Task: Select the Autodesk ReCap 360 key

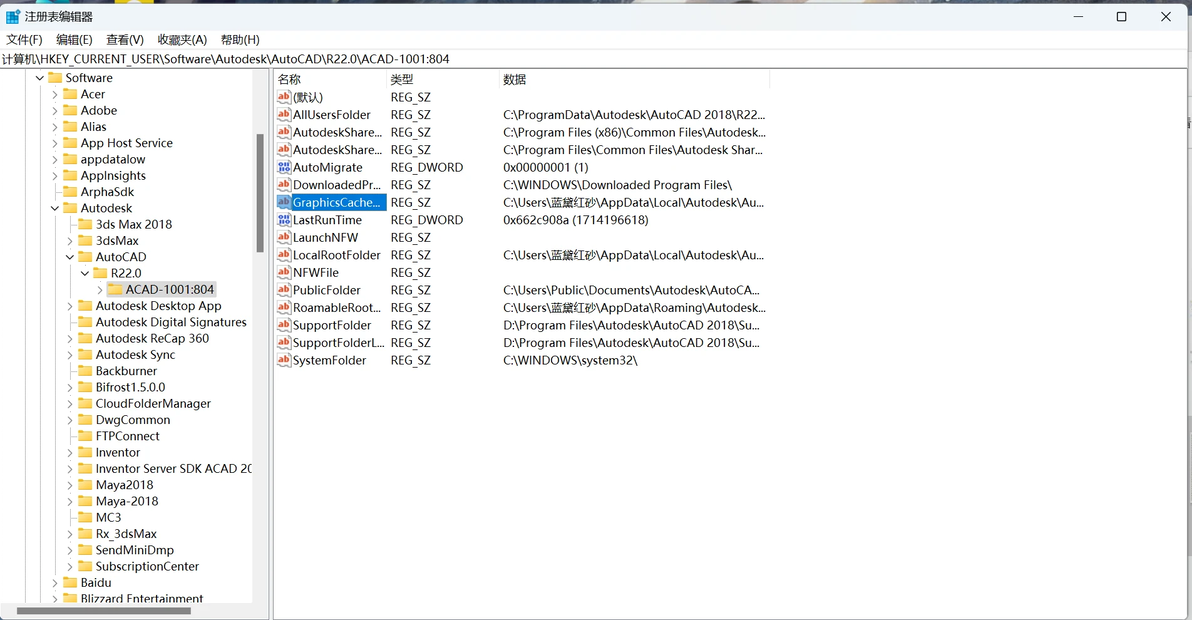Action: click(152, 338)
